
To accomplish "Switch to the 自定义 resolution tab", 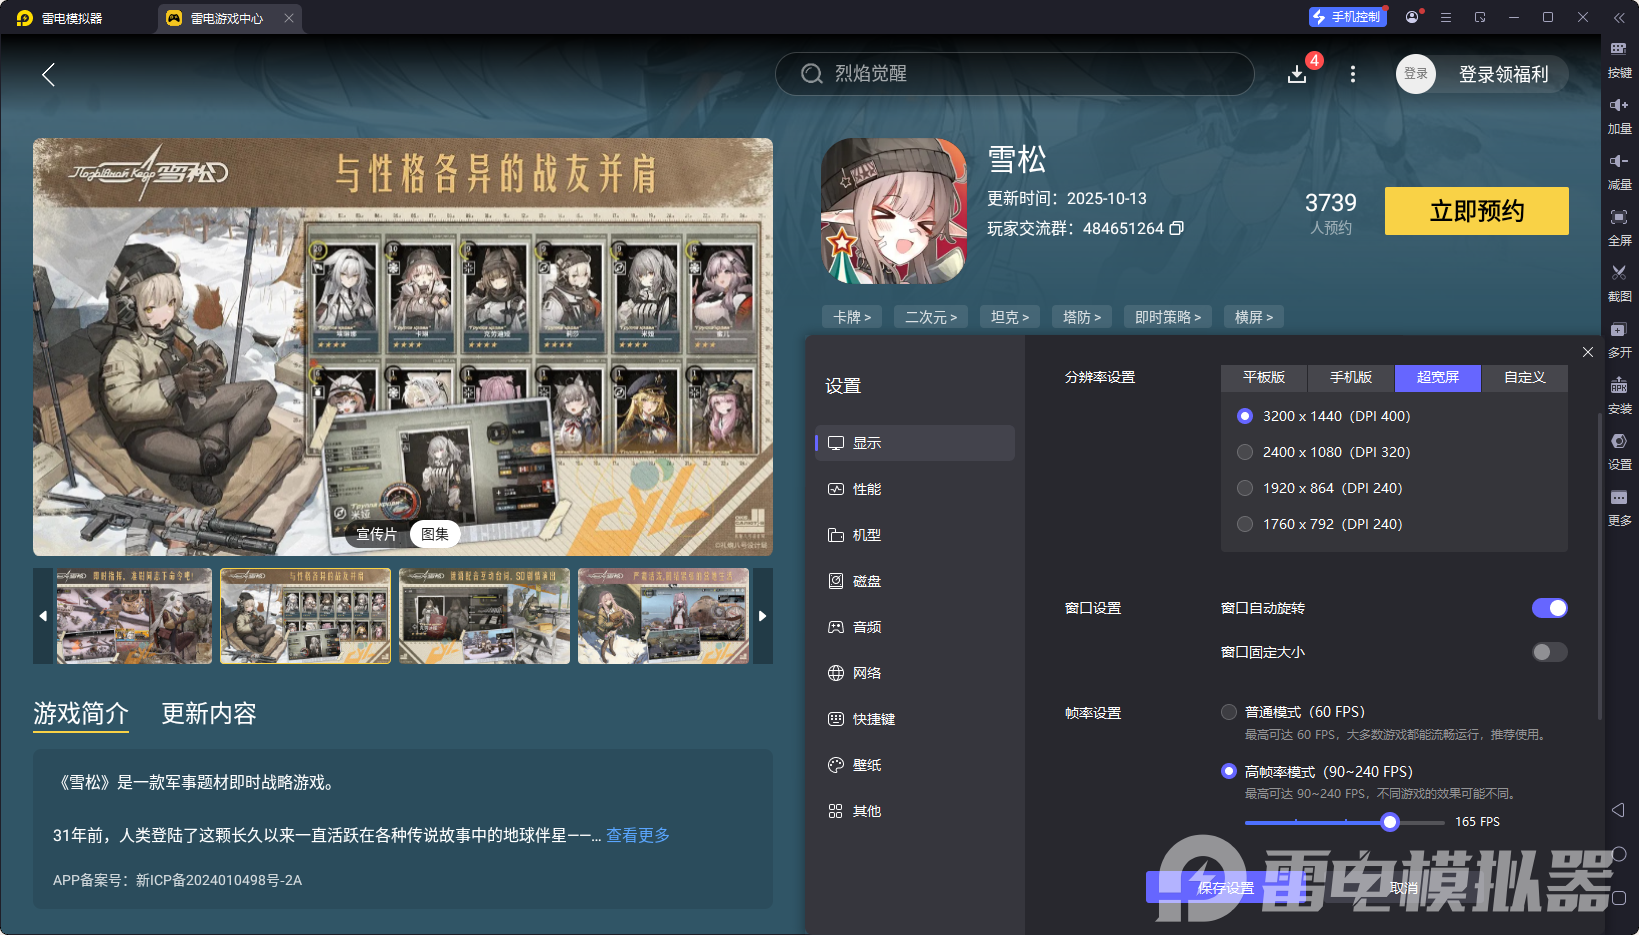I will coord(1523,378).
